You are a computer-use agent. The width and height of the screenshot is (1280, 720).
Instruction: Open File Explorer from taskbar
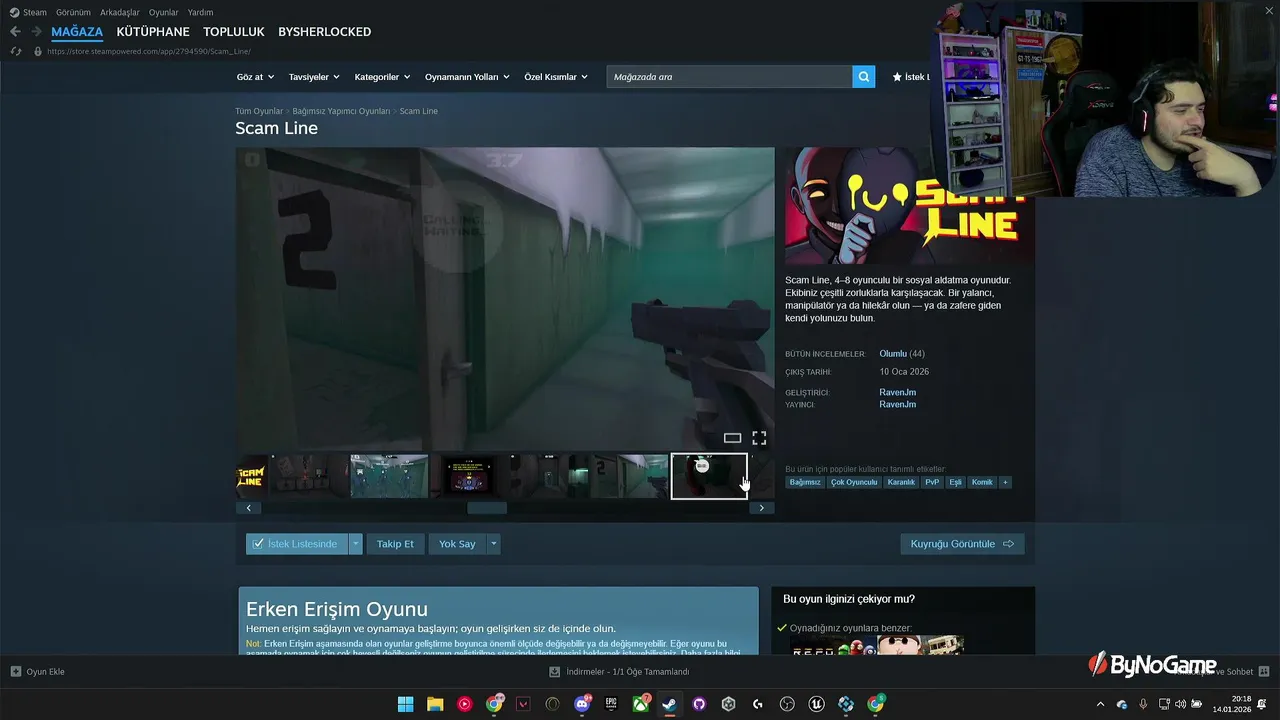[x=435, y=704]
